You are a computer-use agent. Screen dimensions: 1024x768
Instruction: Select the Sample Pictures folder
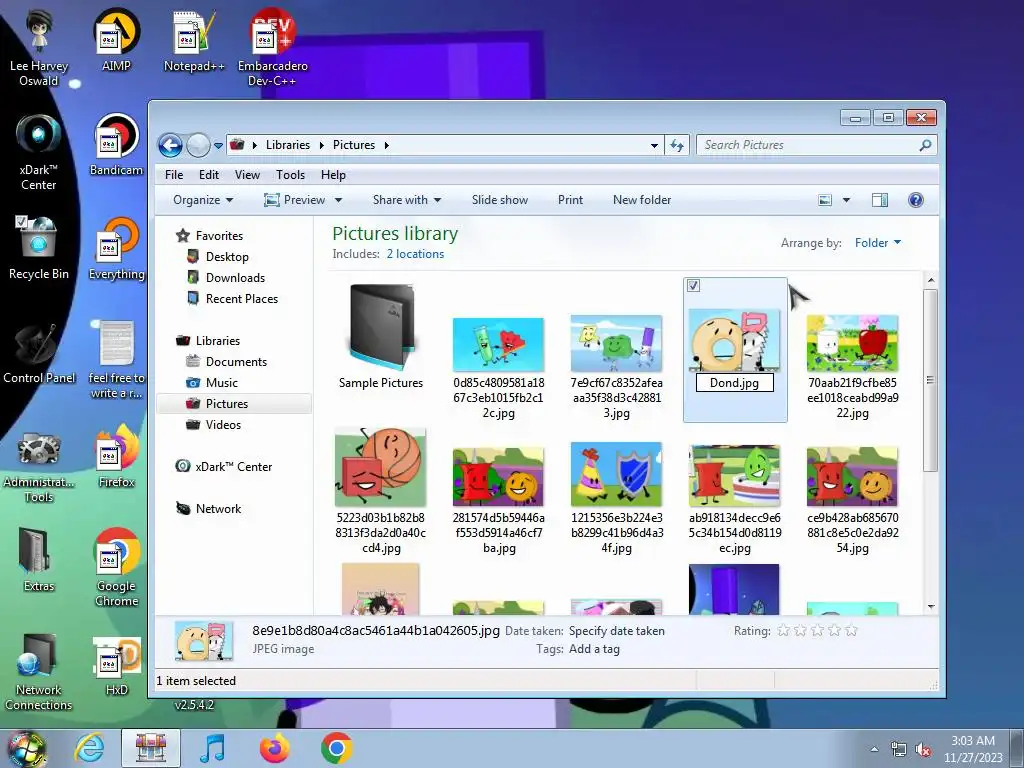(x=381, y=337)
